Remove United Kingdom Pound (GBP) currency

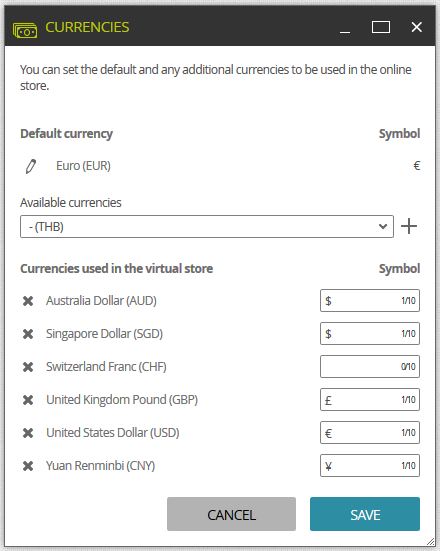pyautogui.click(x=28, y=400)
